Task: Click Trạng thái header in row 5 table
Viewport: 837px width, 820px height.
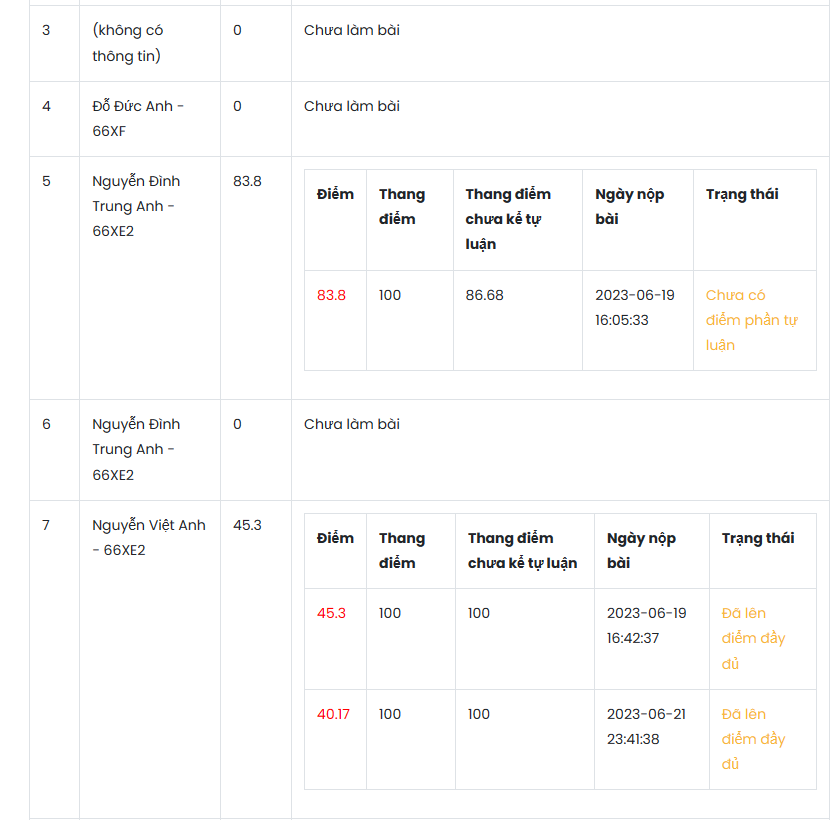Action: 742,194
